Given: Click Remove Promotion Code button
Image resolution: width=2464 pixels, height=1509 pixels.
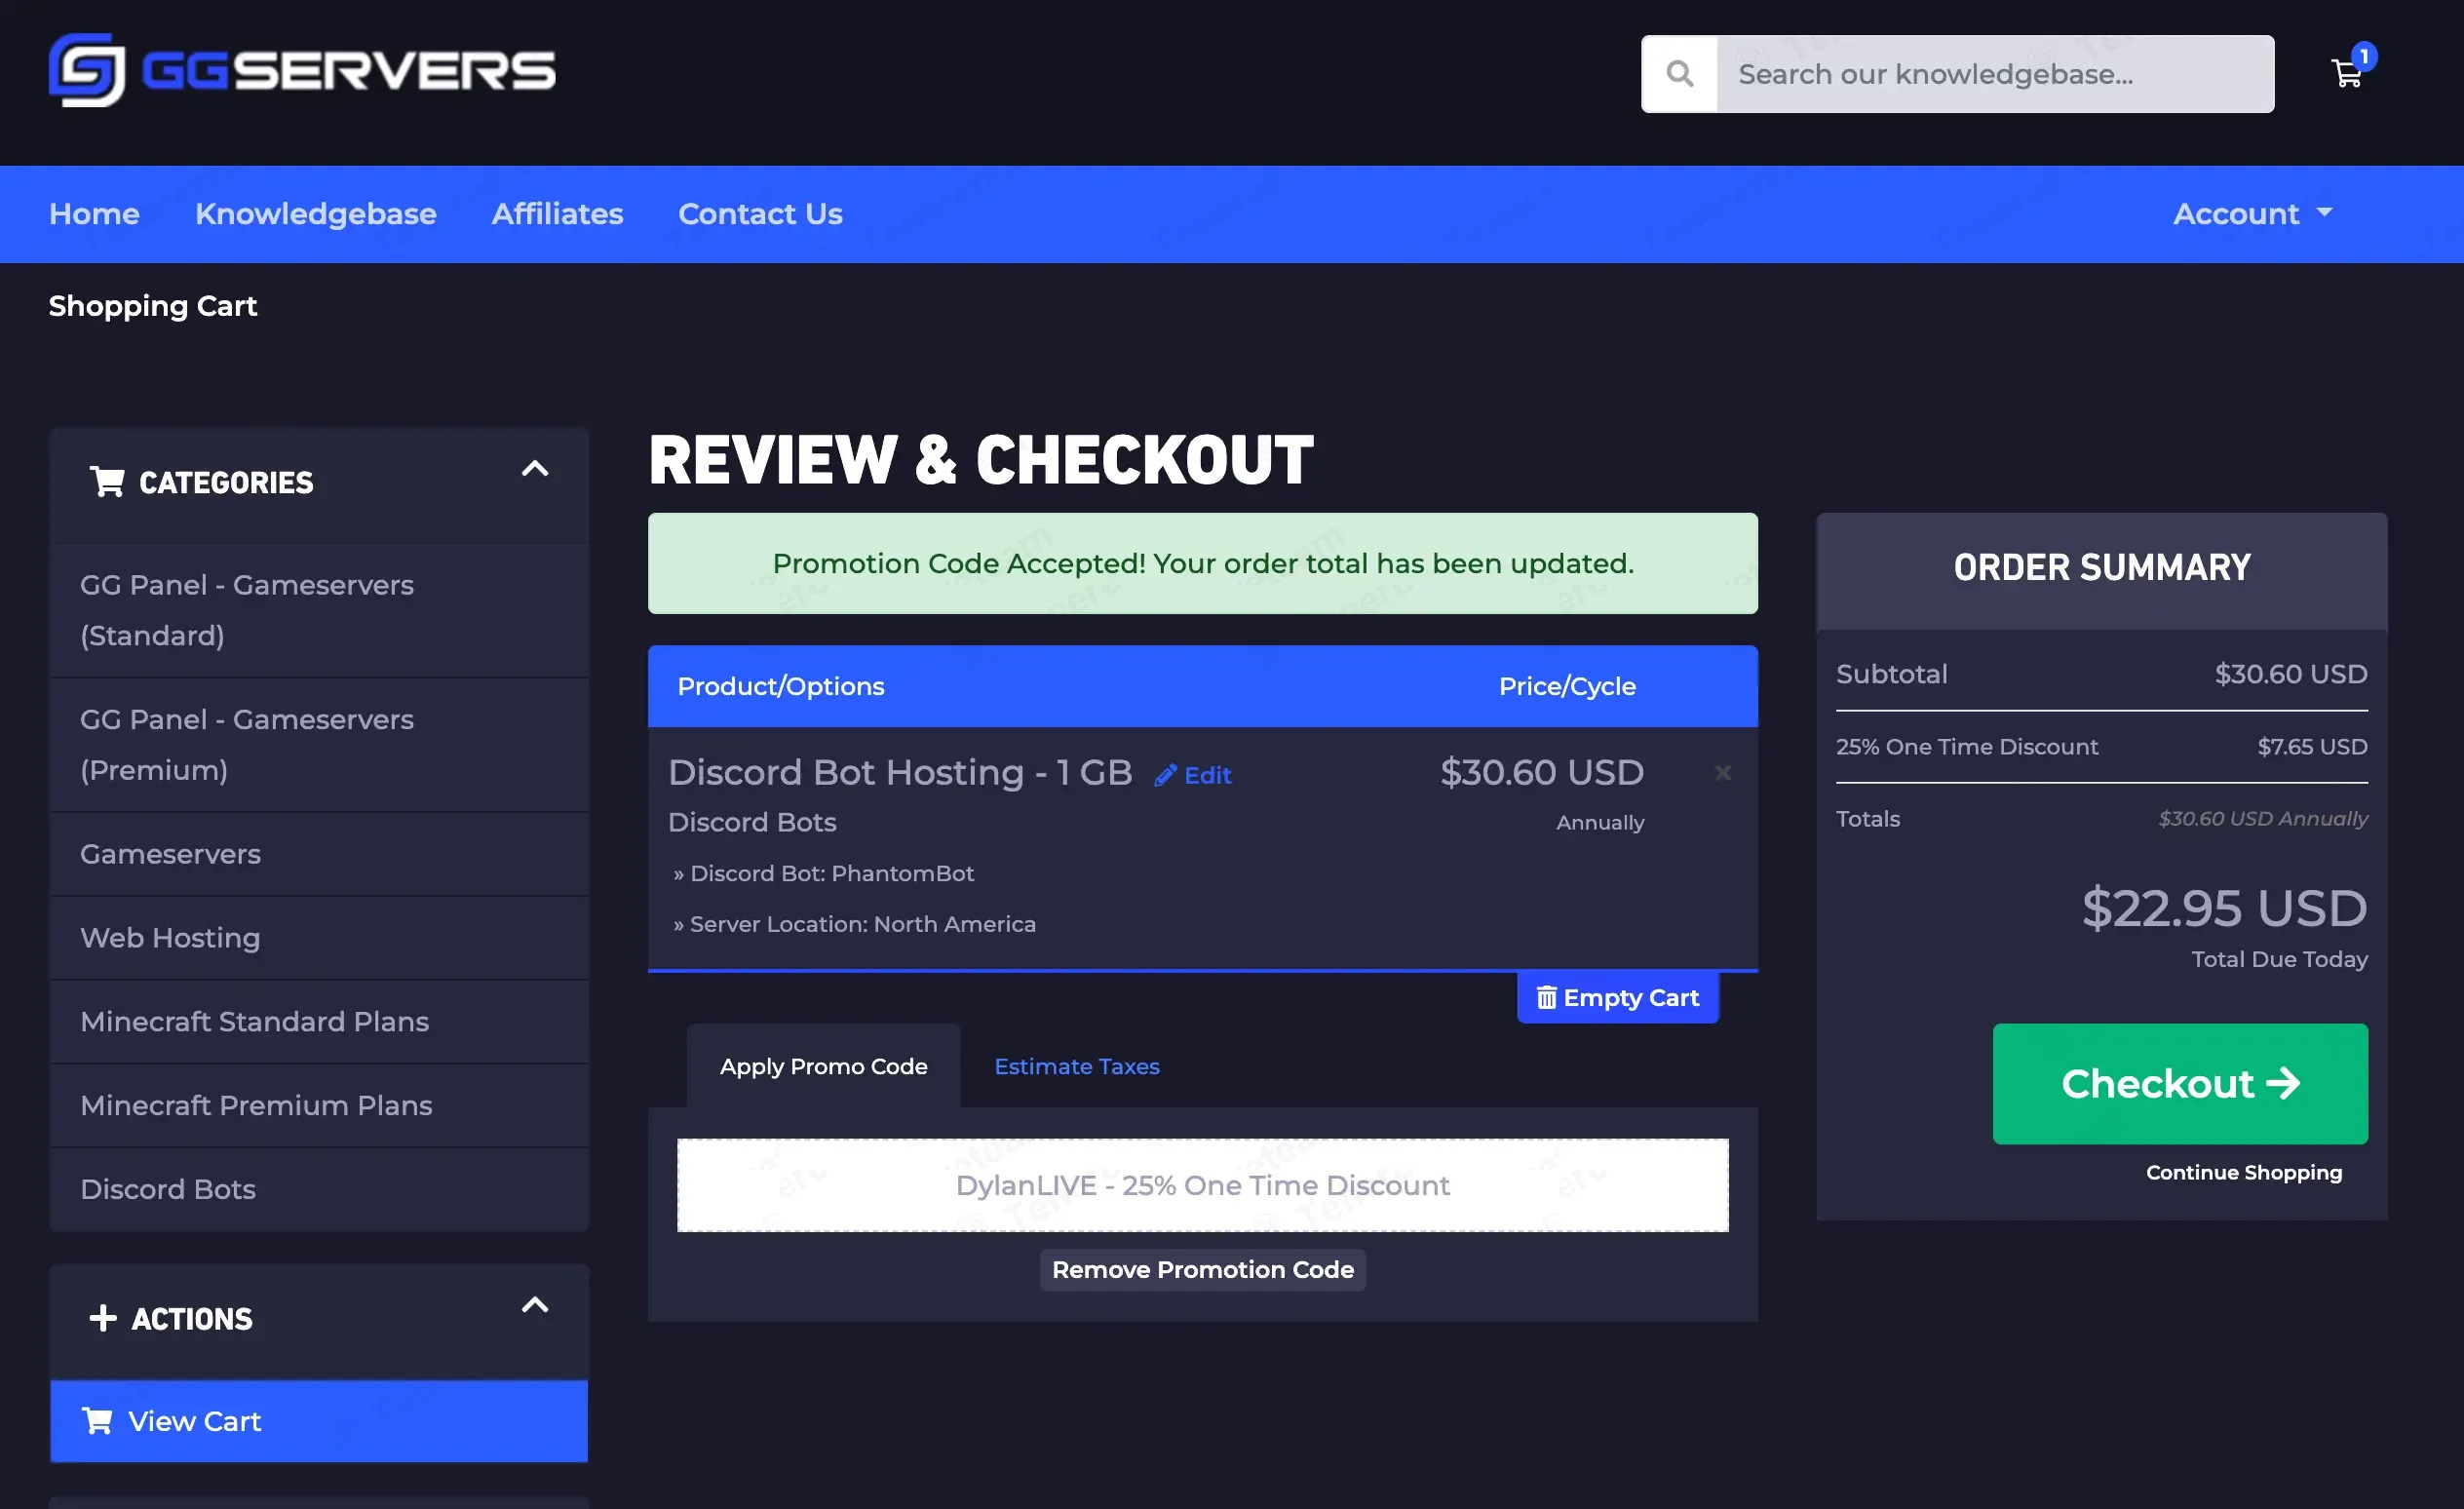Looking at the screenshot, I should [x=1202, y=1270].
